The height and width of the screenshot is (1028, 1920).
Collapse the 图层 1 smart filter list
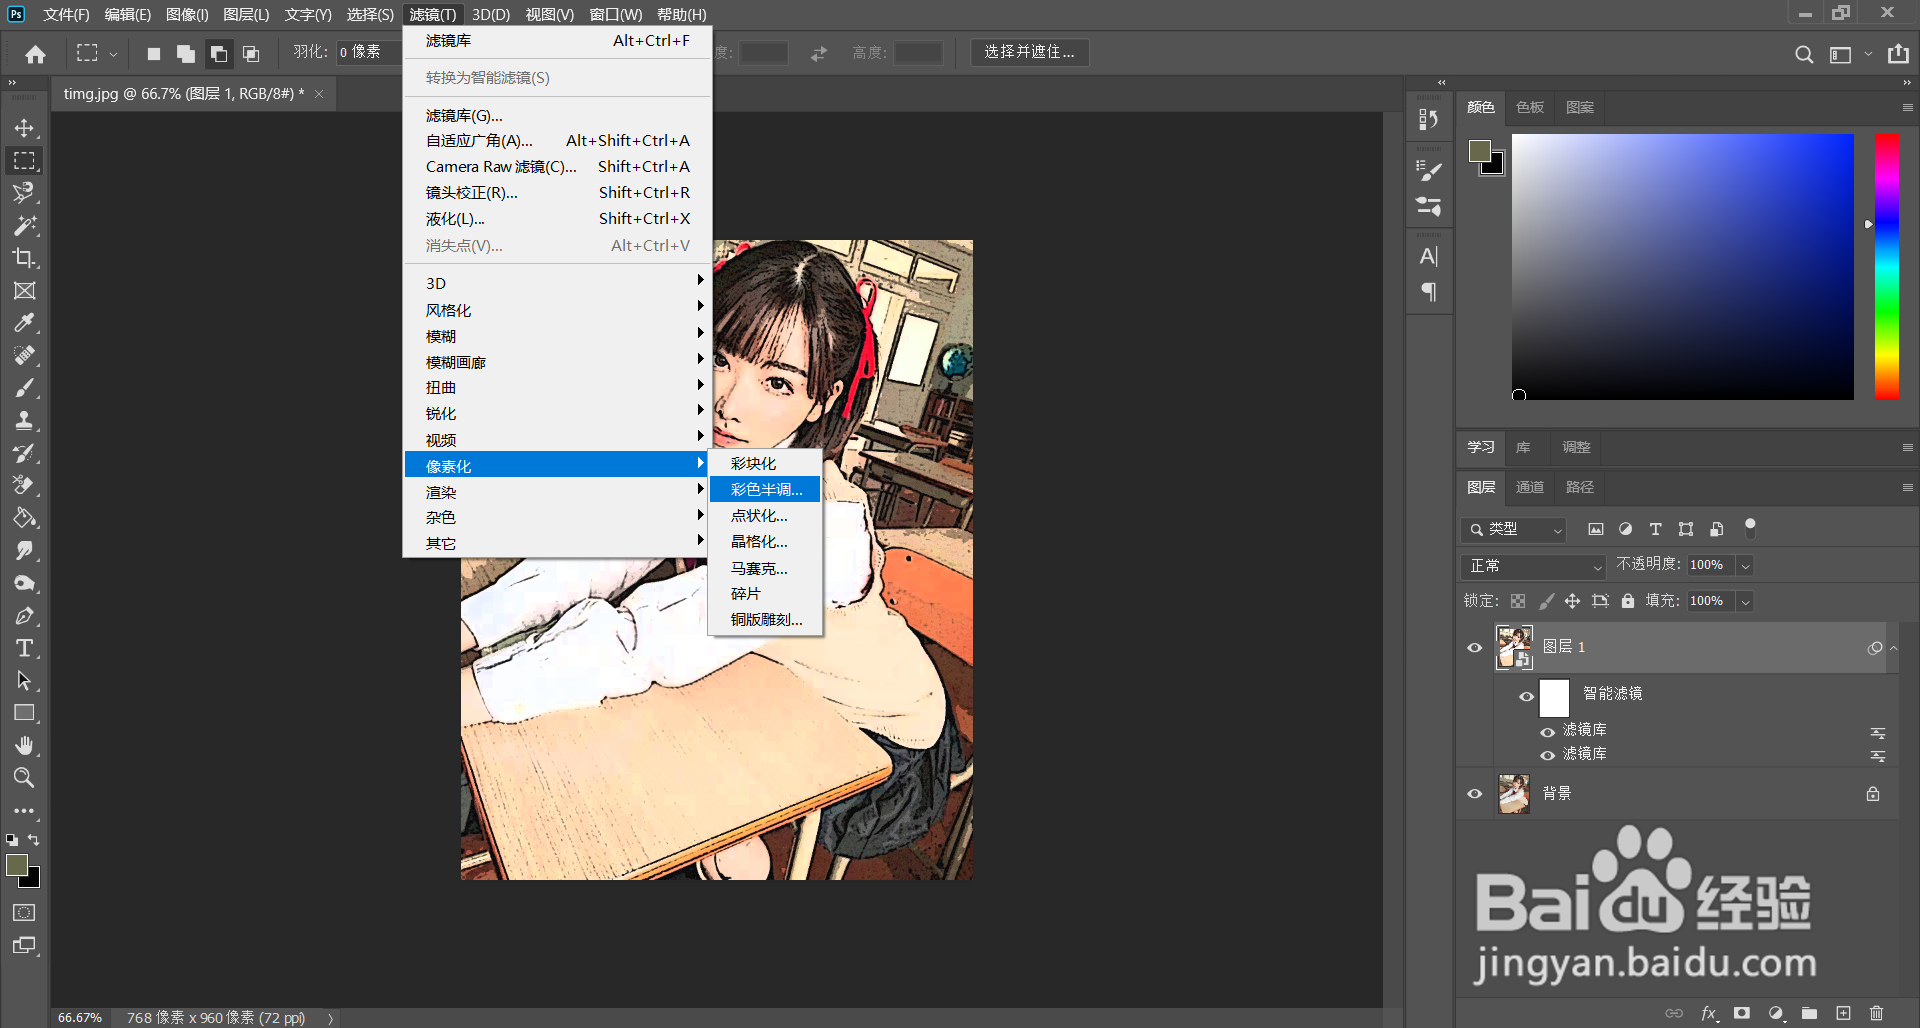coord(1893,648)
